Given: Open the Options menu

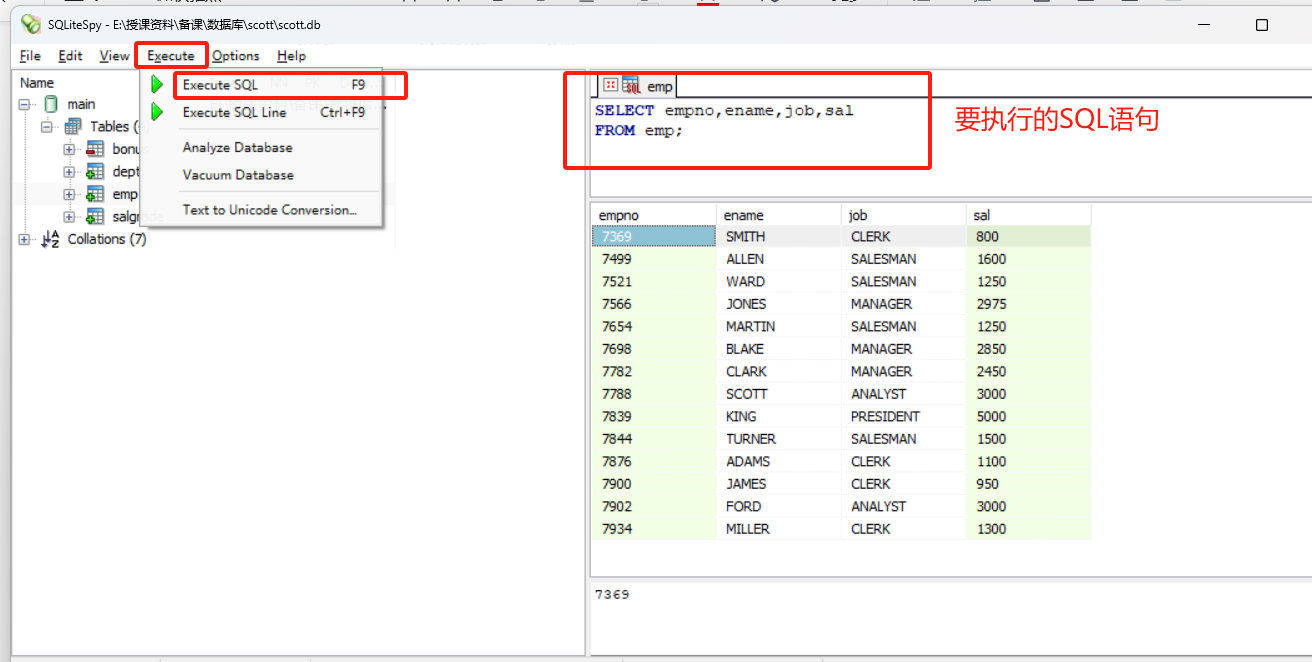Looking at the screenshot, I should (x=236, y=56).
